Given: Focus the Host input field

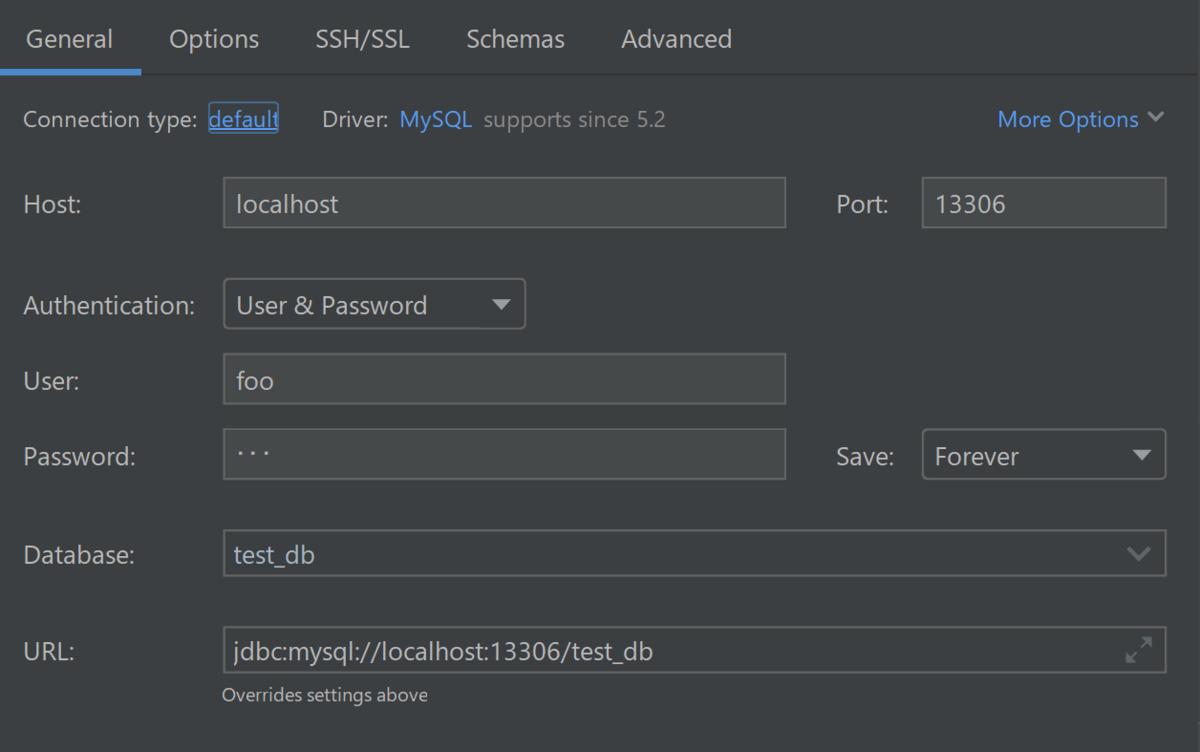Looking at the screenshot, I should coord(504,204).
